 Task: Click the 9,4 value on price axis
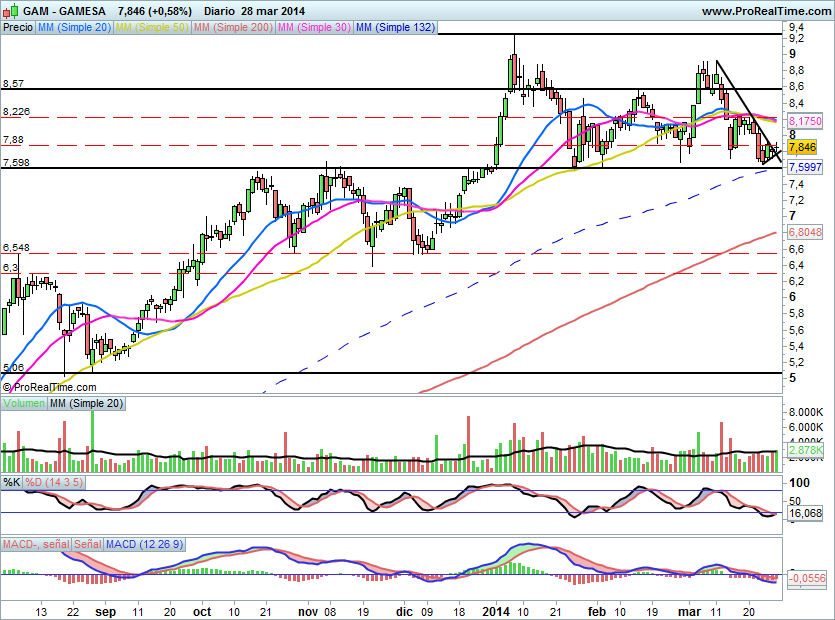pos(797,28)
